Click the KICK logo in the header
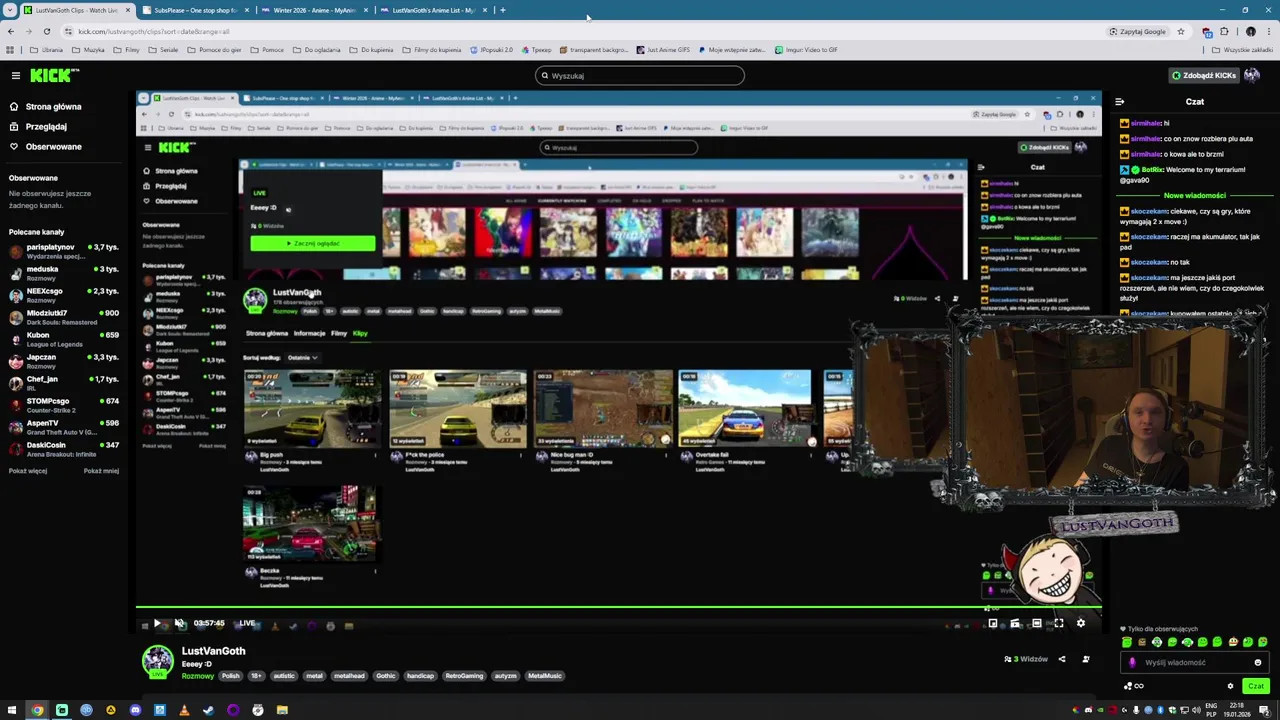This screenshot has width=1280, height=720. pyautogui.click(x=54, y=75)
